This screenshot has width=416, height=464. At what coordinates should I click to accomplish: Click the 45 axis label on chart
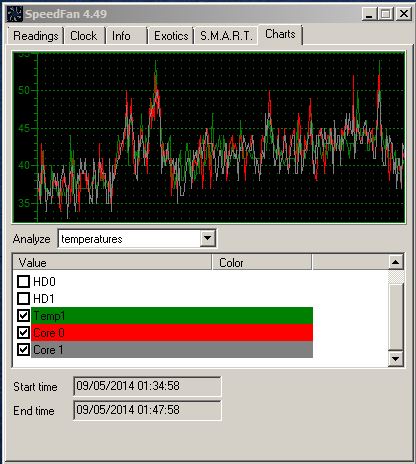(24, 128)
